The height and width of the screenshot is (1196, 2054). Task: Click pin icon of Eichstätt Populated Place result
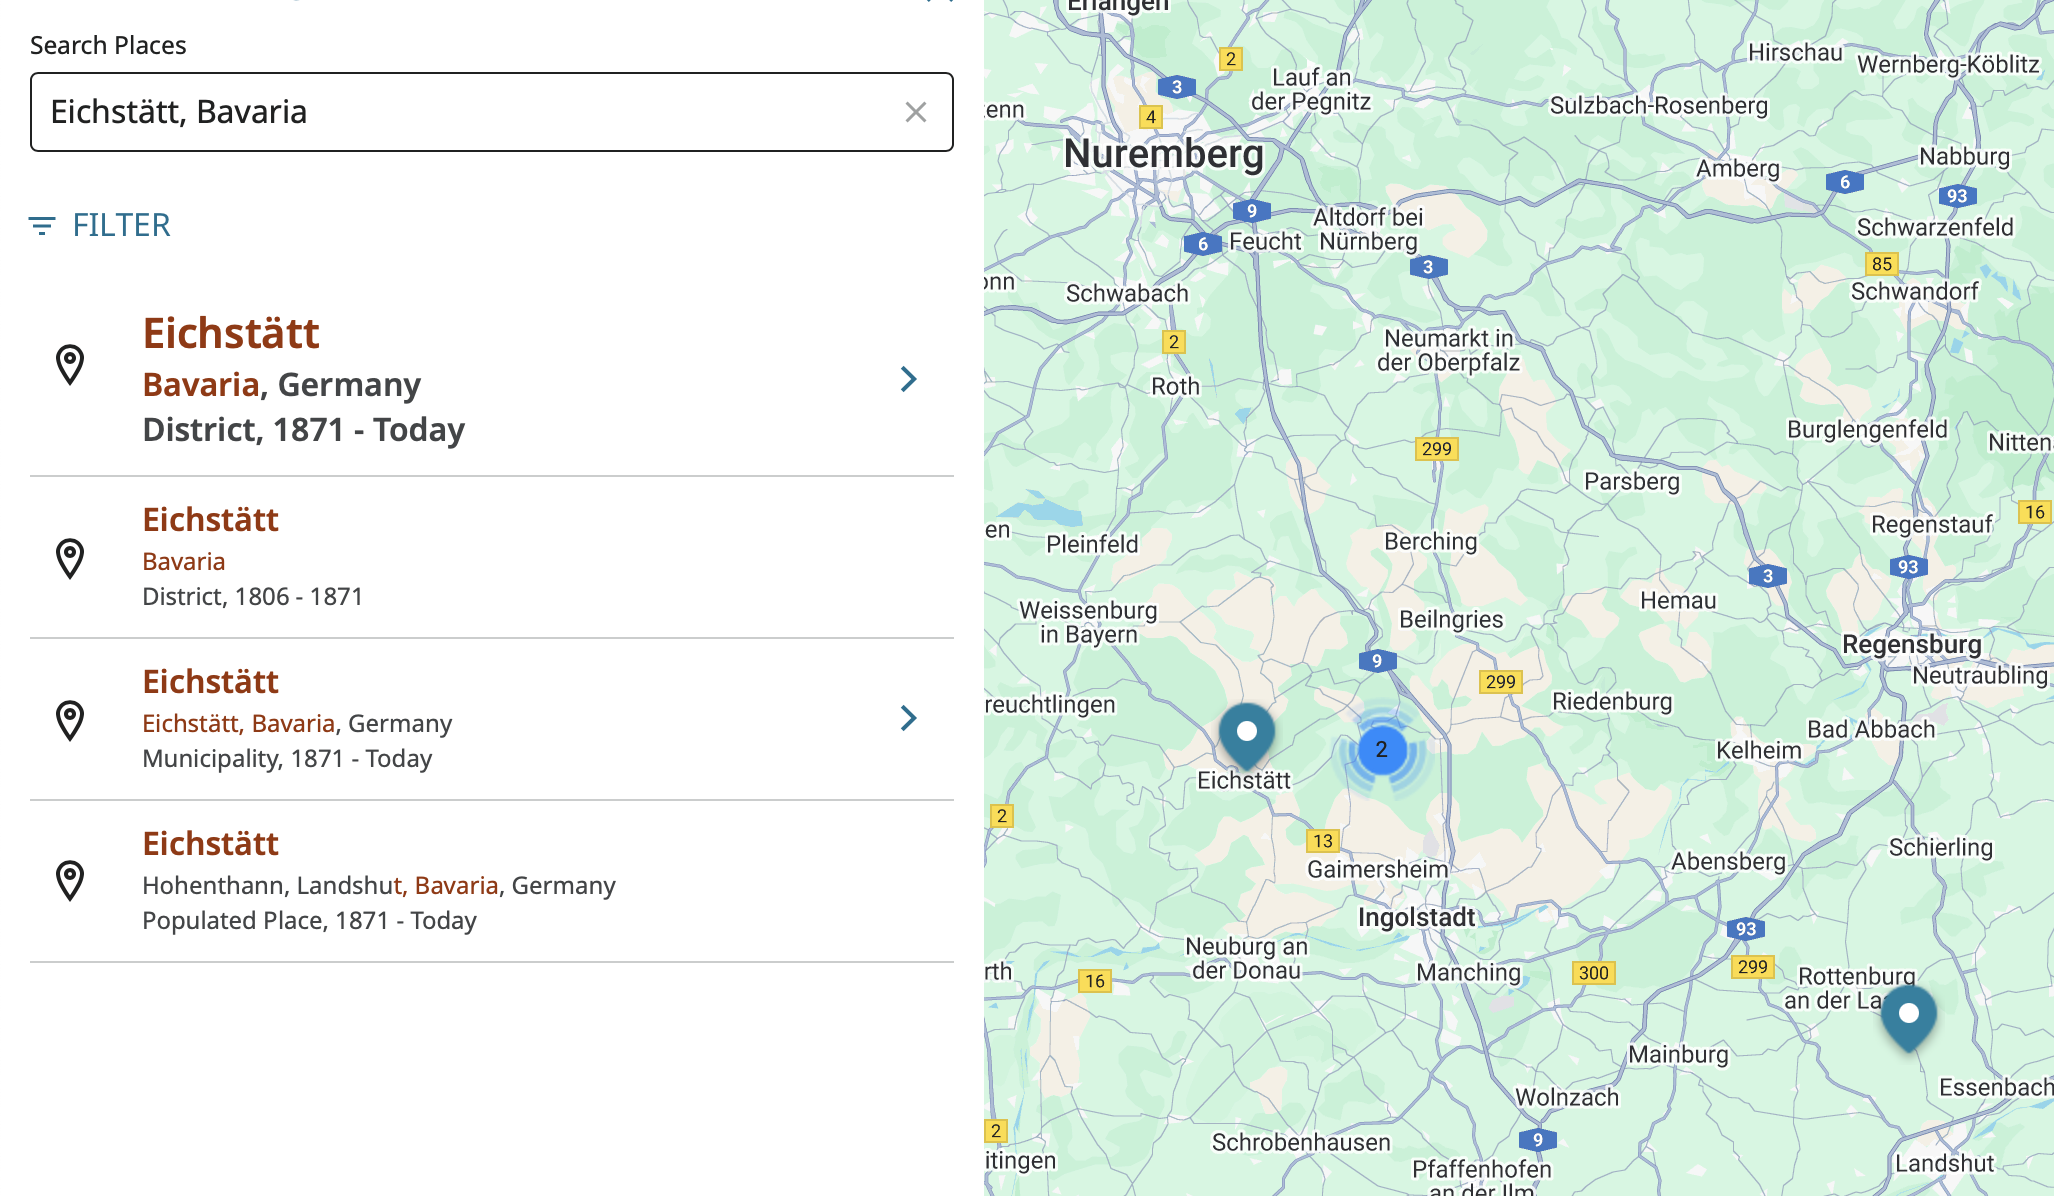[70, 881]
